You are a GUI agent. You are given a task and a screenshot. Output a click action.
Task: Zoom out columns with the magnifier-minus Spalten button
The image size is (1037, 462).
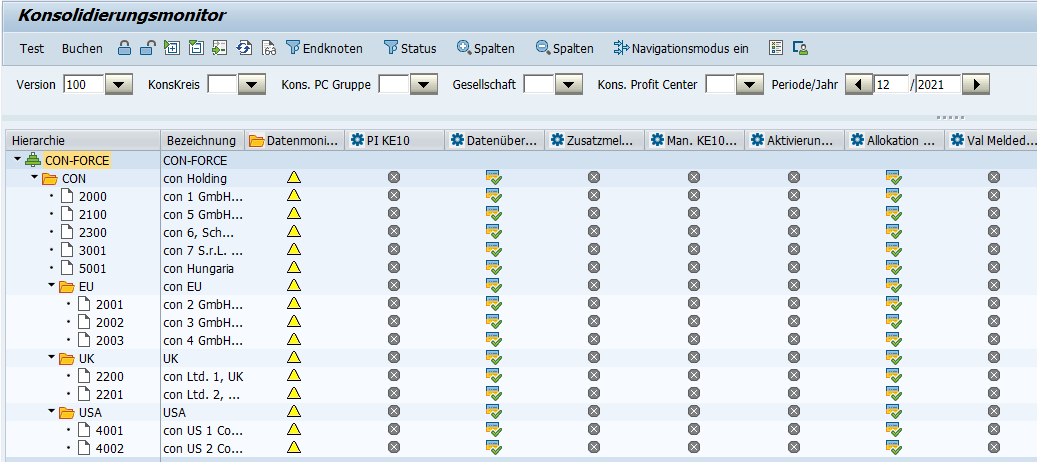[x=564, y=48]
